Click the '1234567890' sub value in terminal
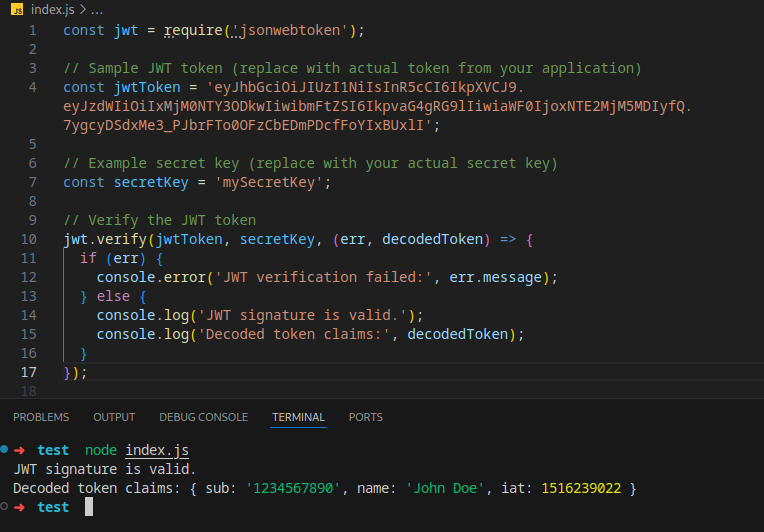The height and width of the screenshot is (532, 764). click(x=293, y=488)
